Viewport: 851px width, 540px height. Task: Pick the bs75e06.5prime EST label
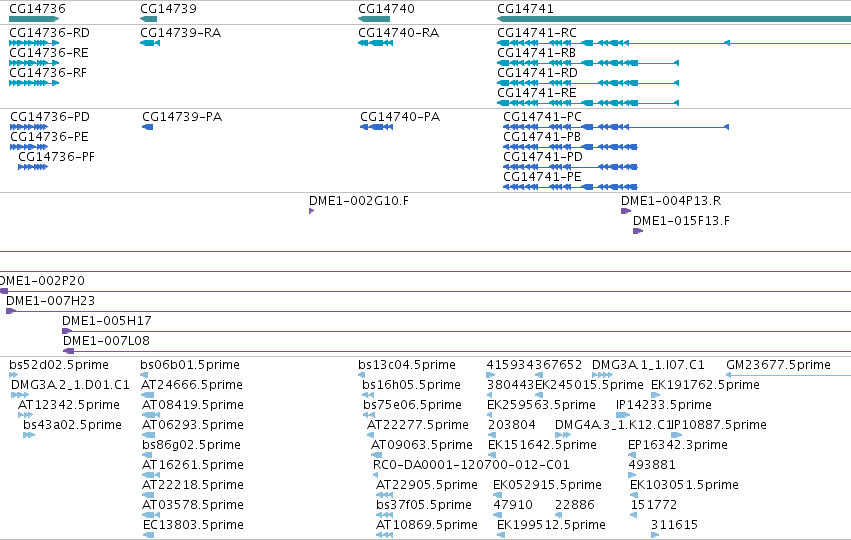tap(412, 405)
